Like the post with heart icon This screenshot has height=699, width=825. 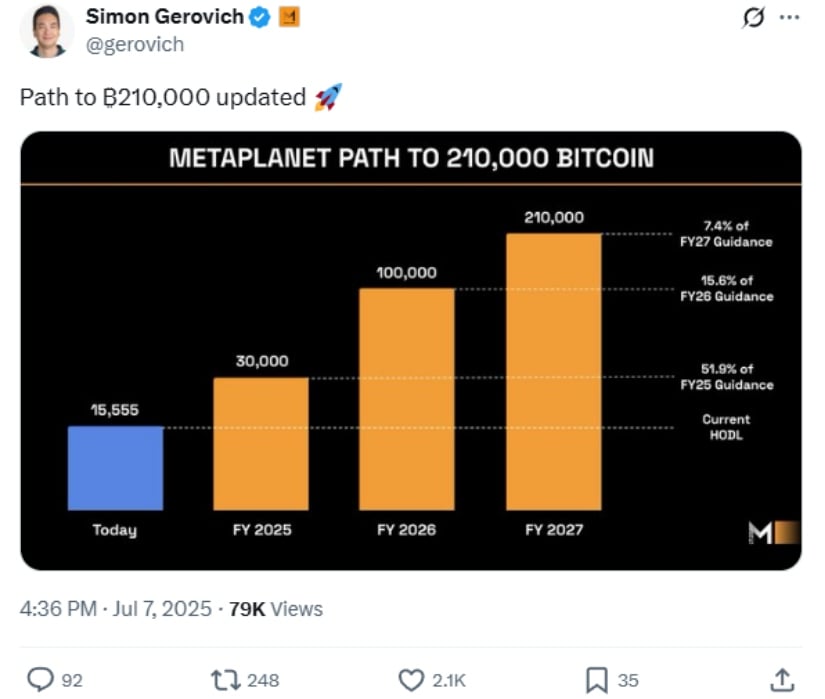coord(411,680)
